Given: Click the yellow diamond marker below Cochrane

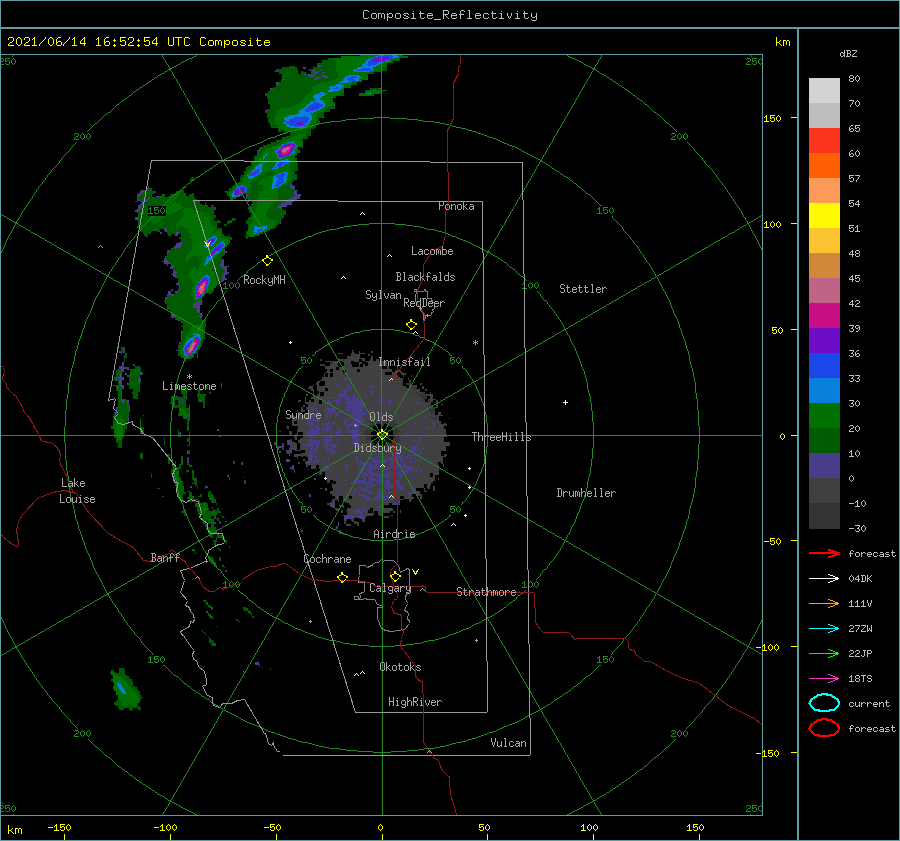Looking at the screenshot, I should 342,577.
